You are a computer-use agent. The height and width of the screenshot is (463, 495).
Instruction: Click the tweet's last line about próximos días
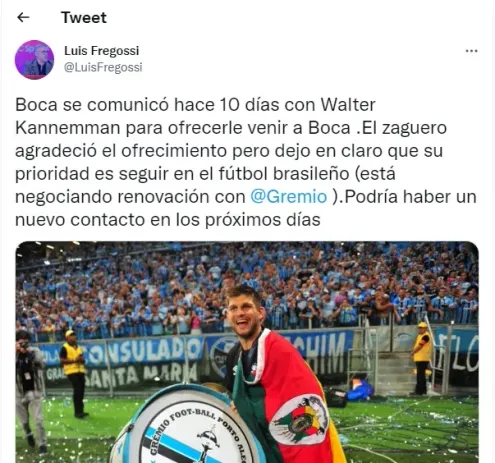click(168, 220)
